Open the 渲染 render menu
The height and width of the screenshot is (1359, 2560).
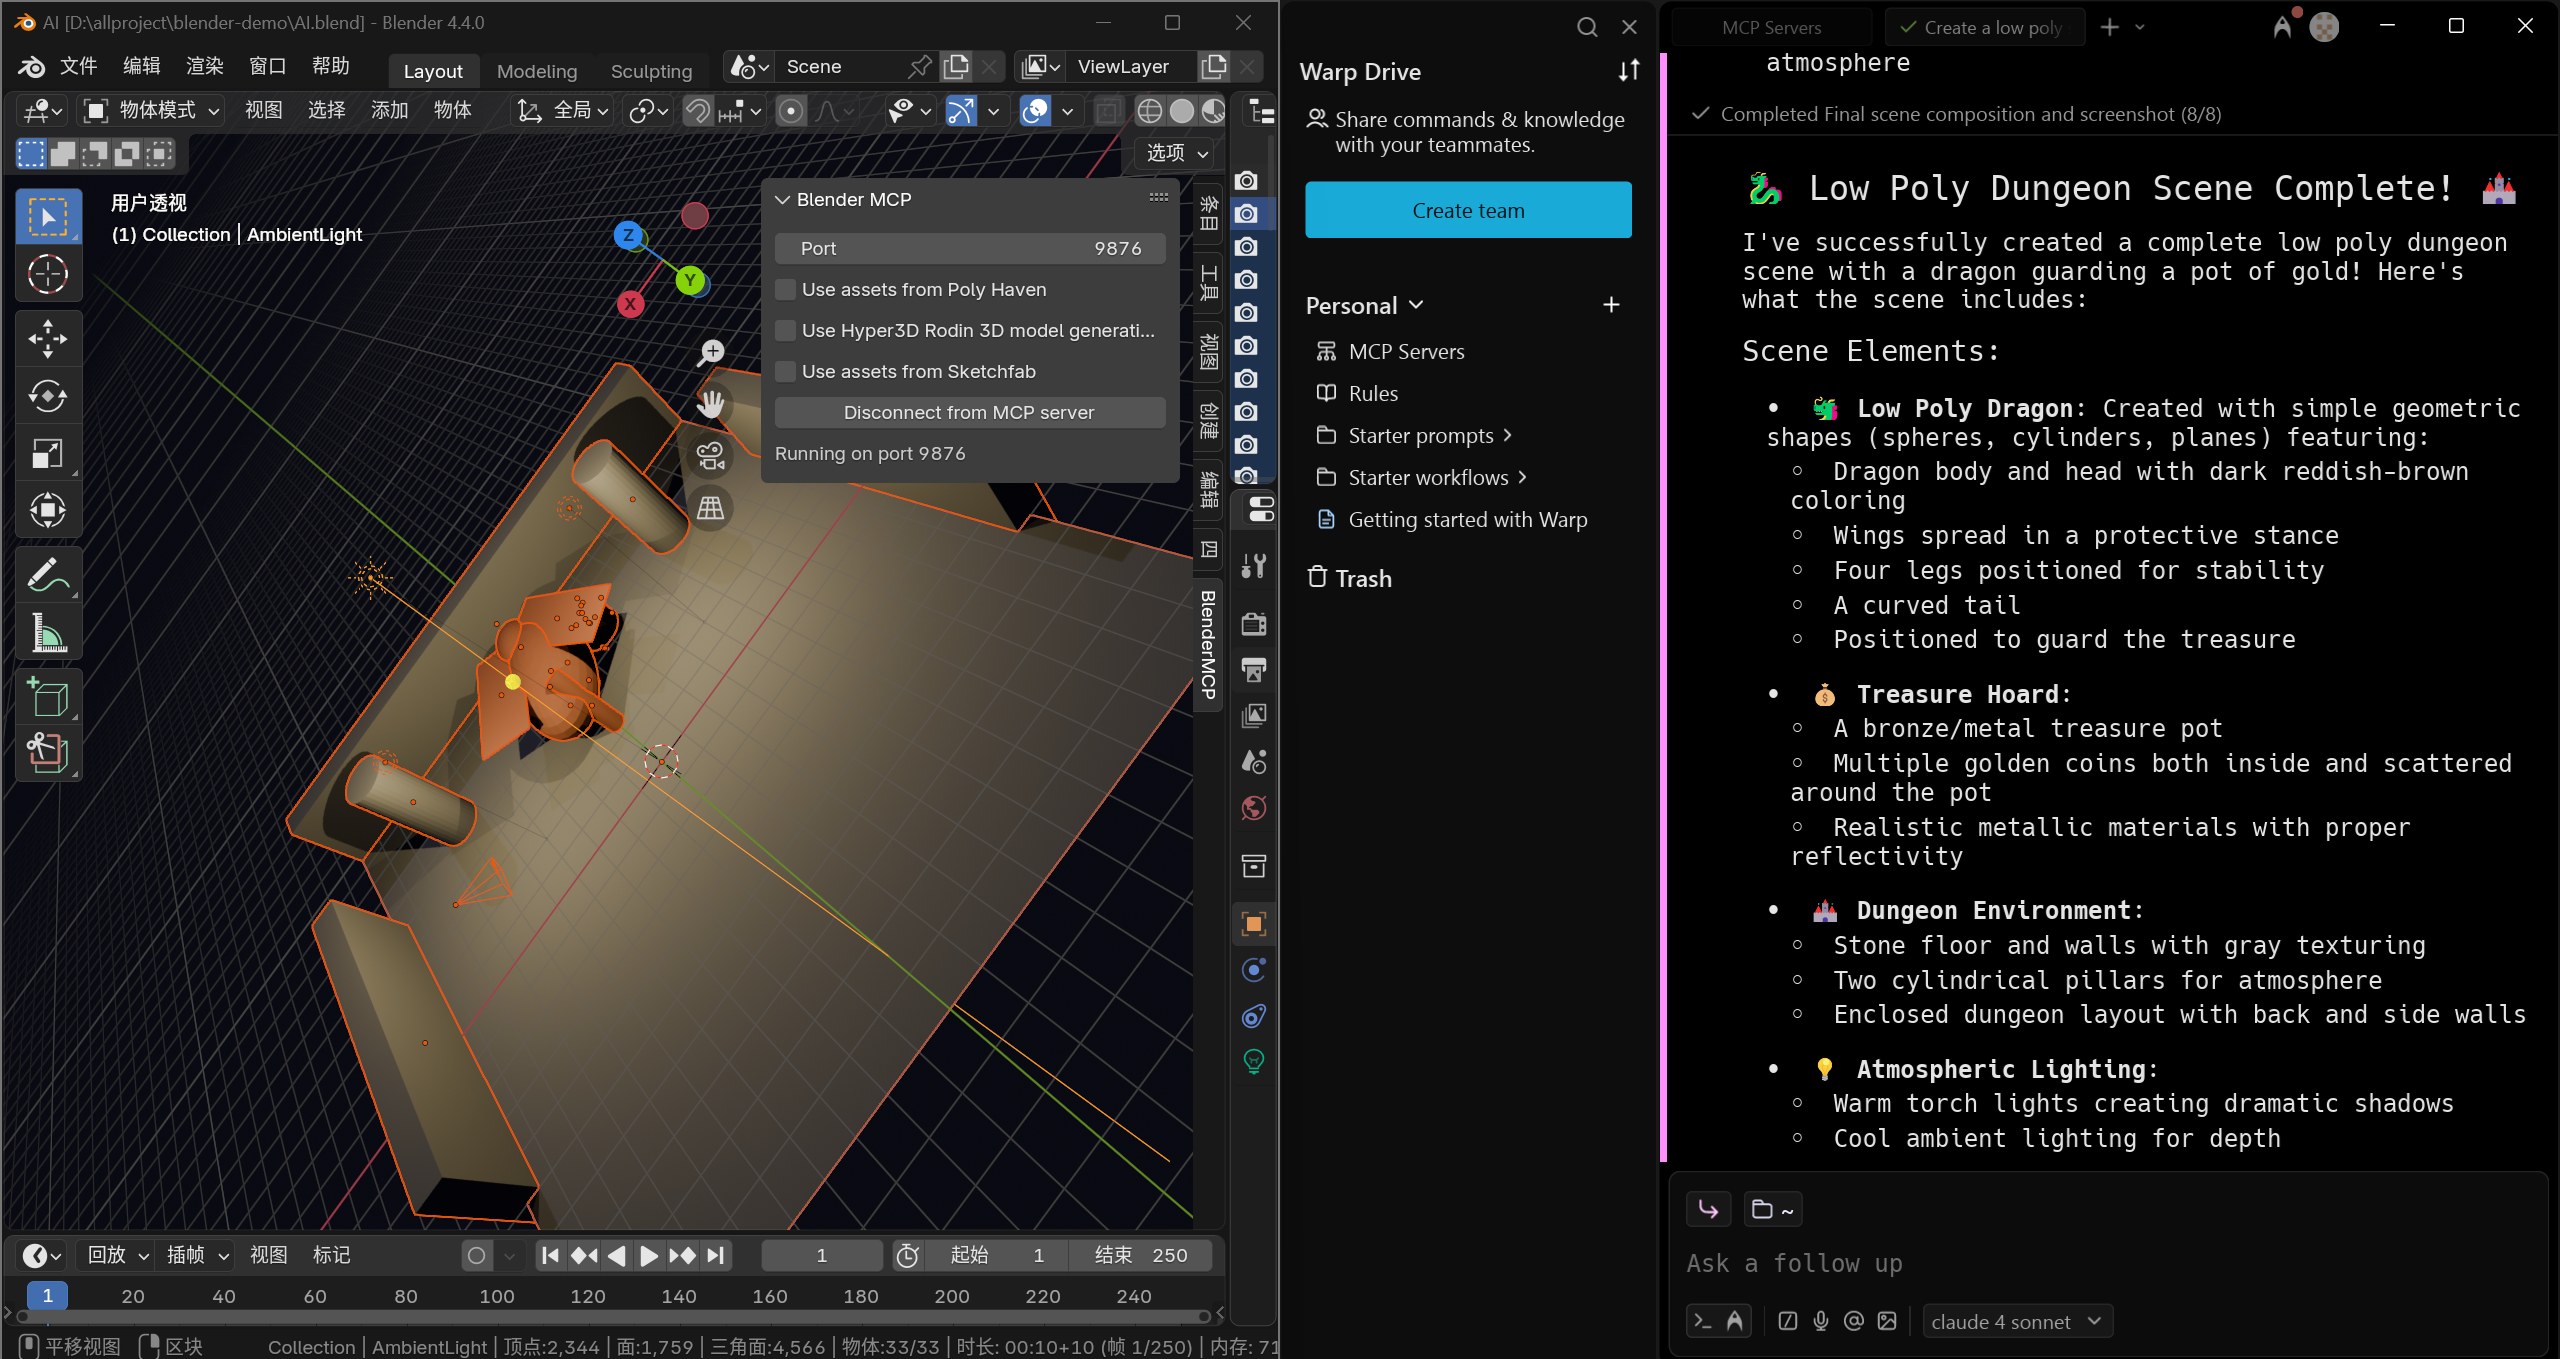click(x=204, y=66)
